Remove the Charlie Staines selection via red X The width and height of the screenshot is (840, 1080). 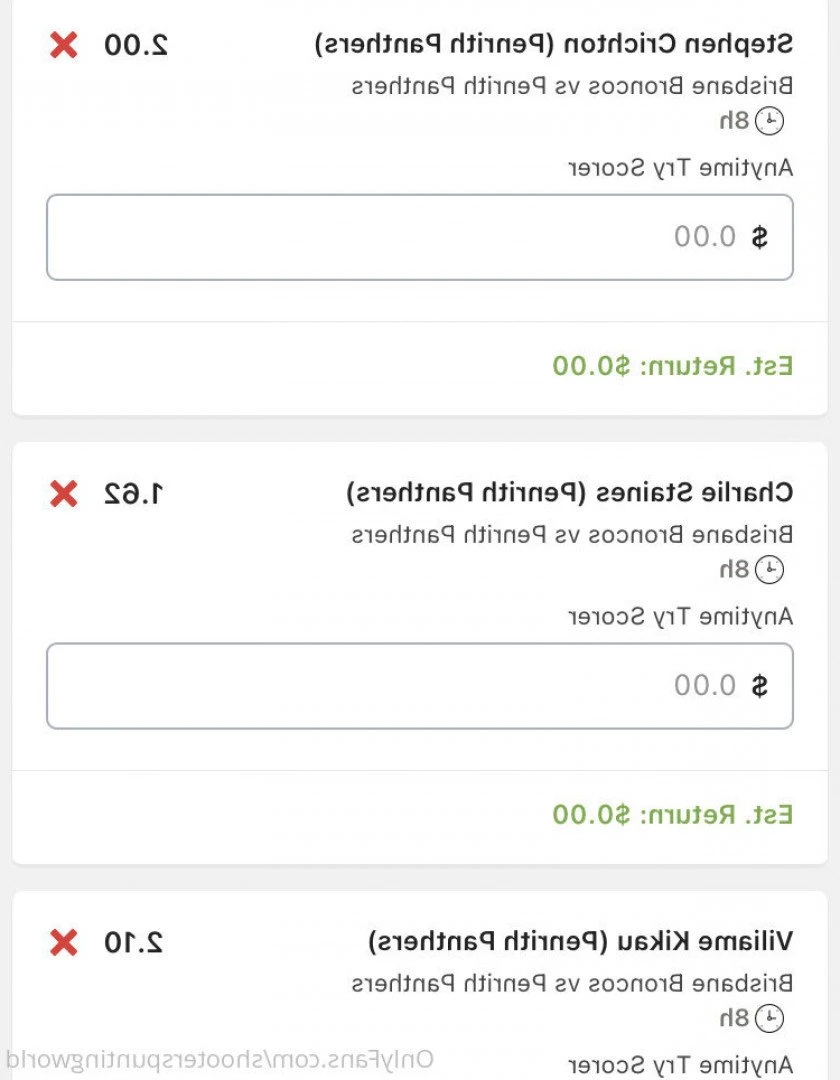63,494
